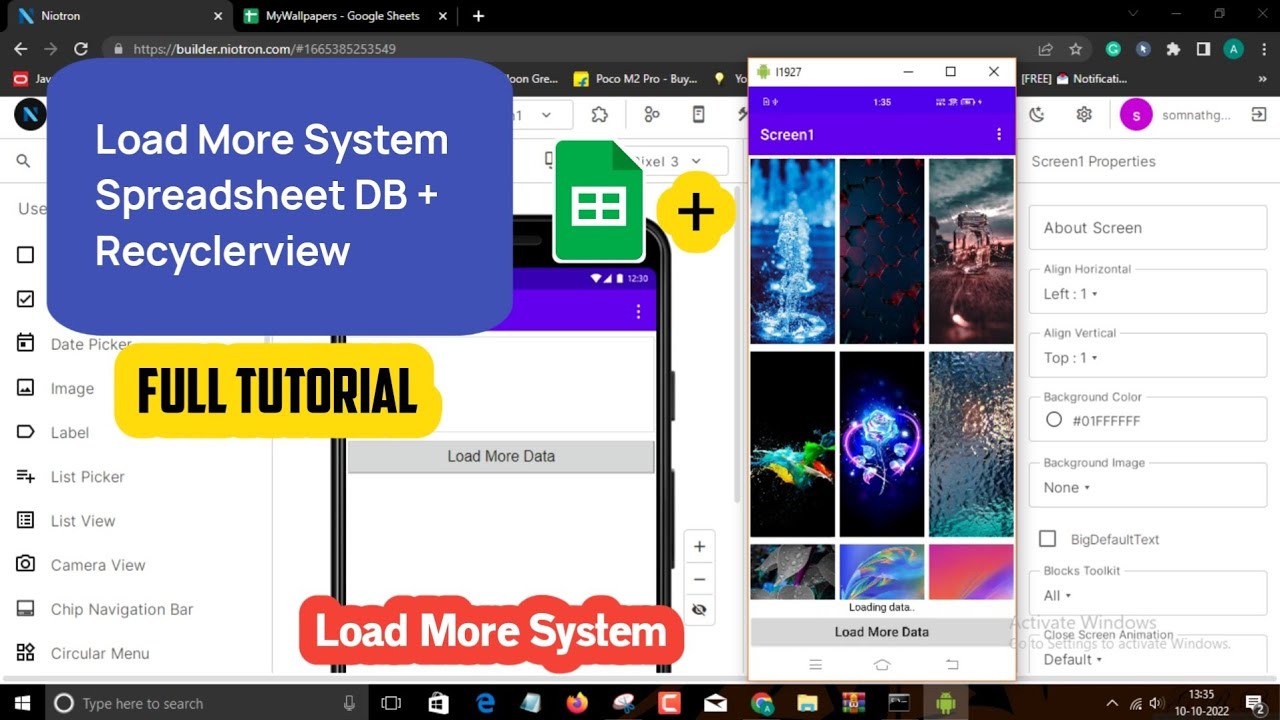
Task: Tap emulator recent apps menu button
Action: click(x=815, y=665)
